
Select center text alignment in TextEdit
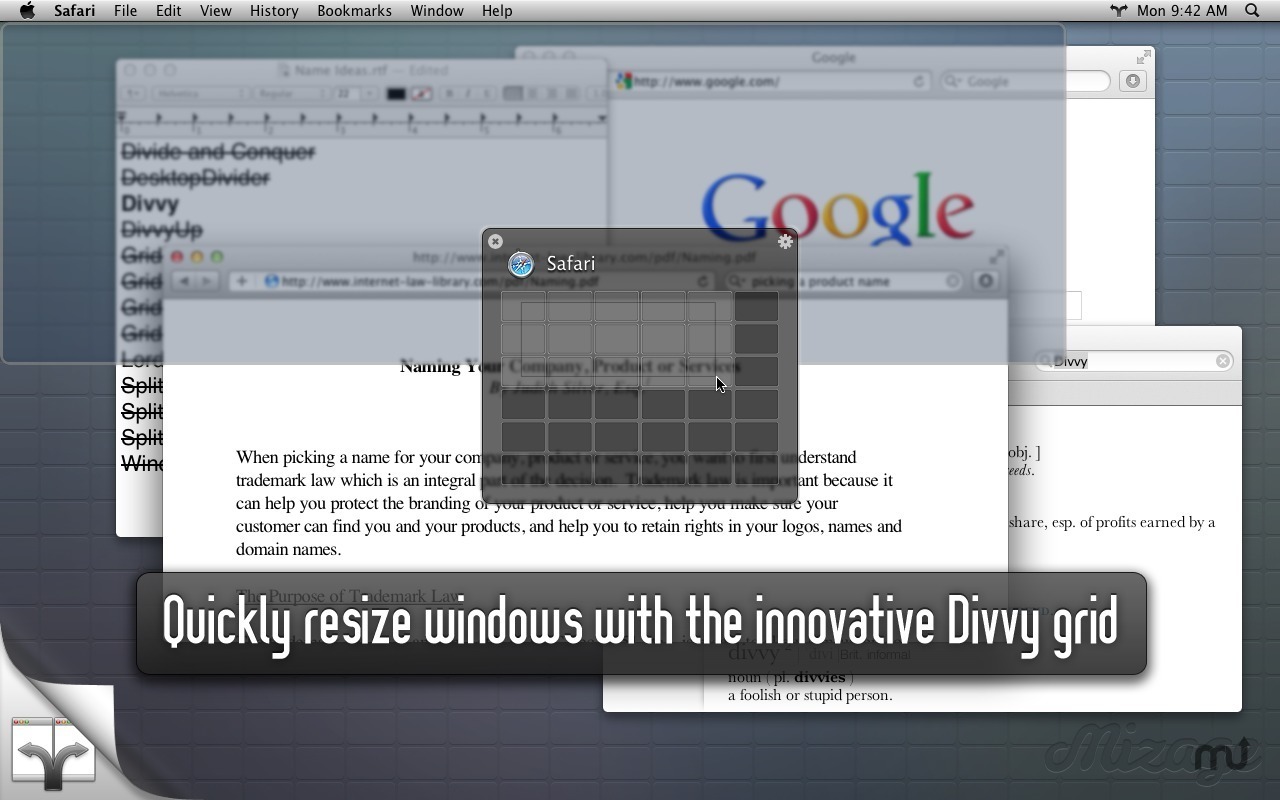pyautogui.click(x=532, y=94)
